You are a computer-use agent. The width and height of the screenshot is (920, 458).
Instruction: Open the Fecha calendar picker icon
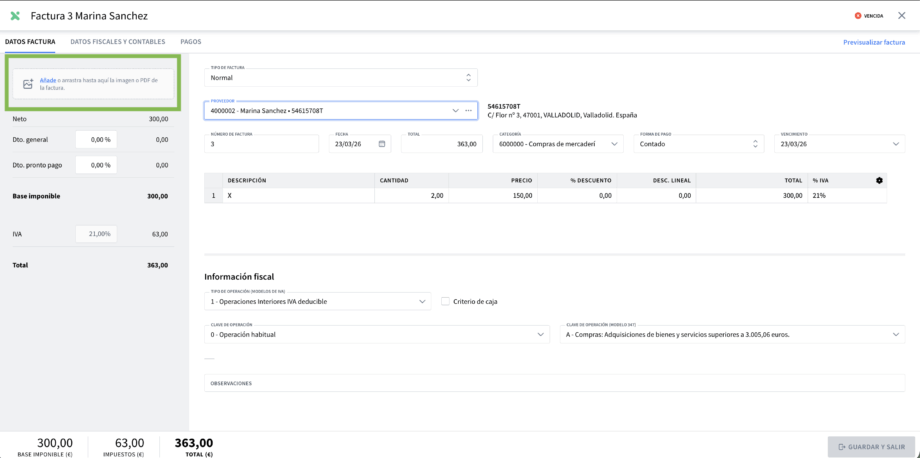coord(382,144)
